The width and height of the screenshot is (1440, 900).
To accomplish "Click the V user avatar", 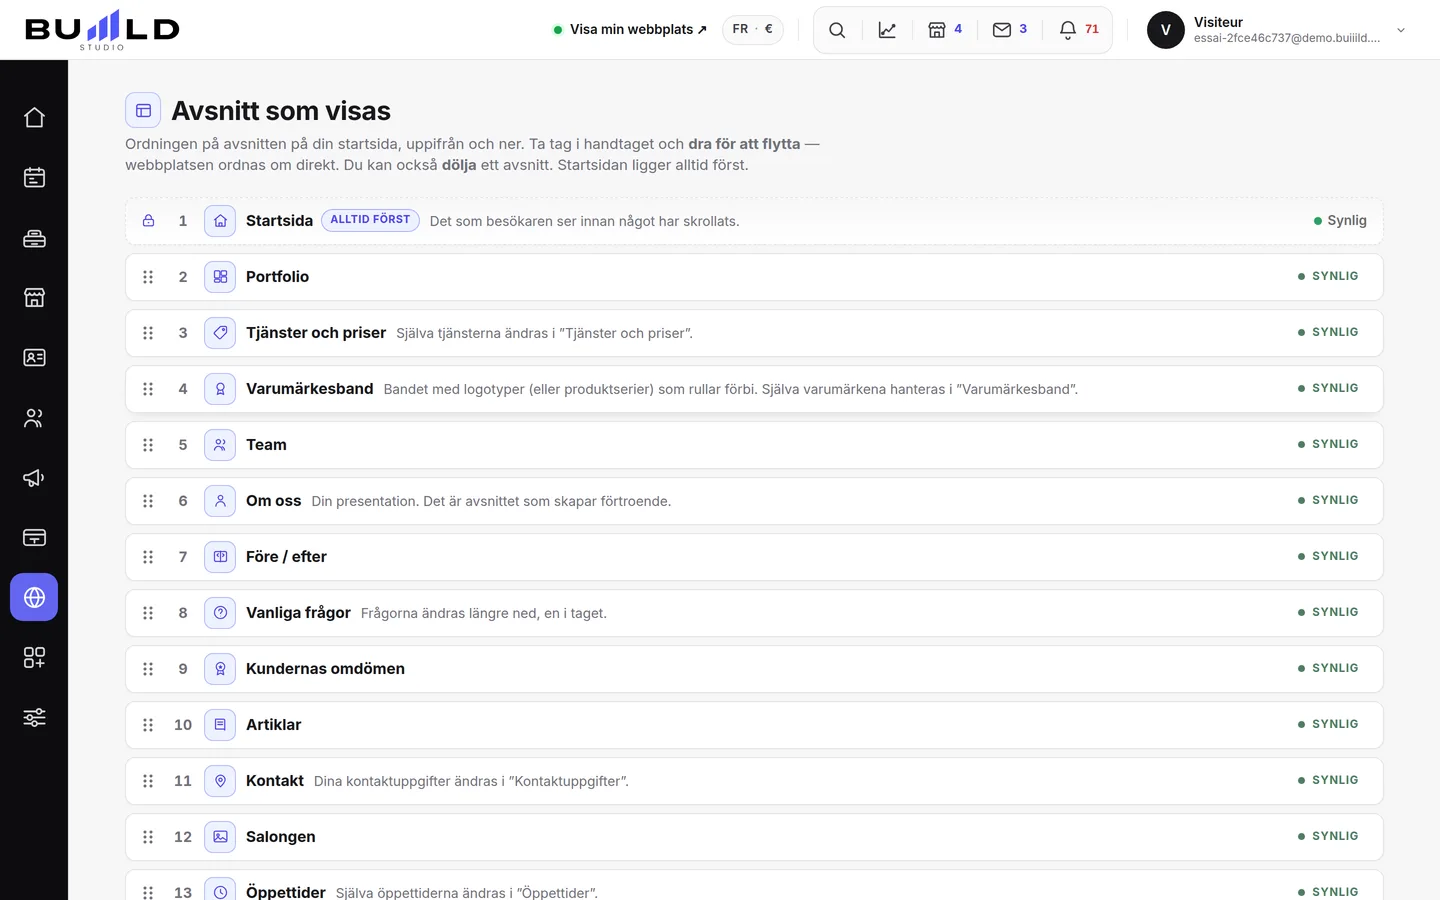I will click(1166, 30).
